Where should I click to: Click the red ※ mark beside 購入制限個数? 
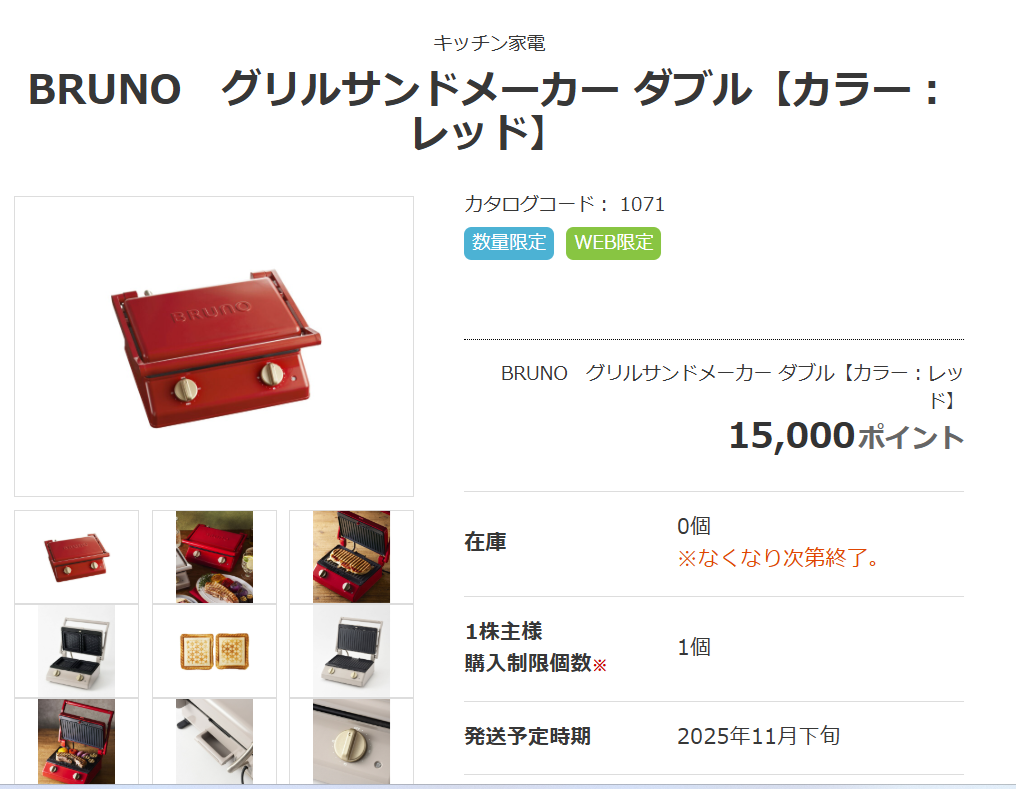pos(599,665)
